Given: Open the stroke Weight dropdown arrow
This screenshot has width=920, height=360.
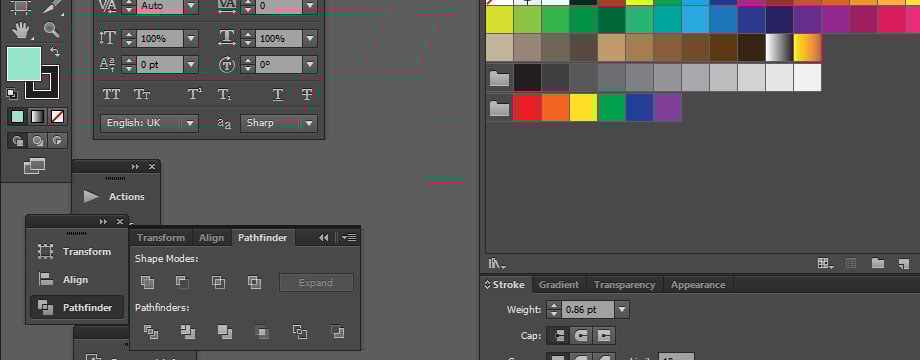Looking at the screenshot, I should (622, 310).
